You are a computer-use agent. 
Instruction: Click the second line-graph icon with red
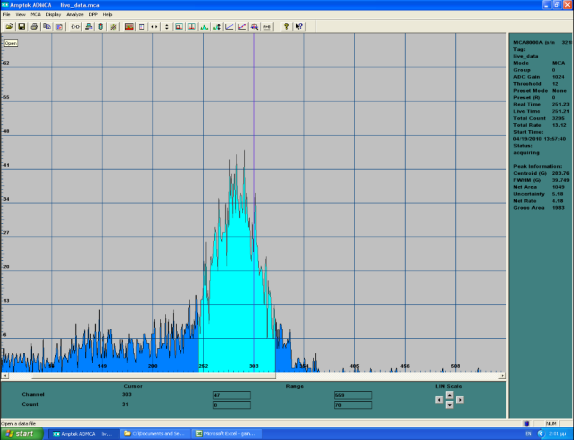pyautogui.click(x=242, y=27)
